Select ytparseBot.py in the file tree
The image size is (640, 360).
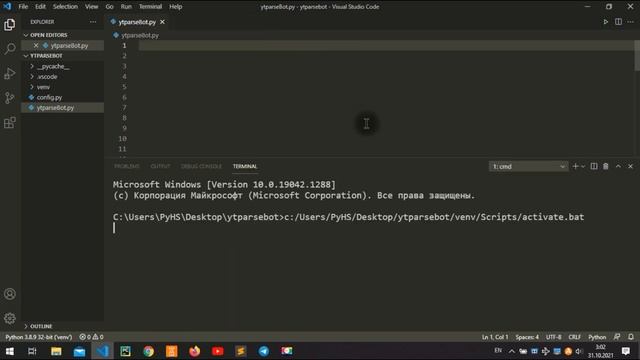[62, 108]
